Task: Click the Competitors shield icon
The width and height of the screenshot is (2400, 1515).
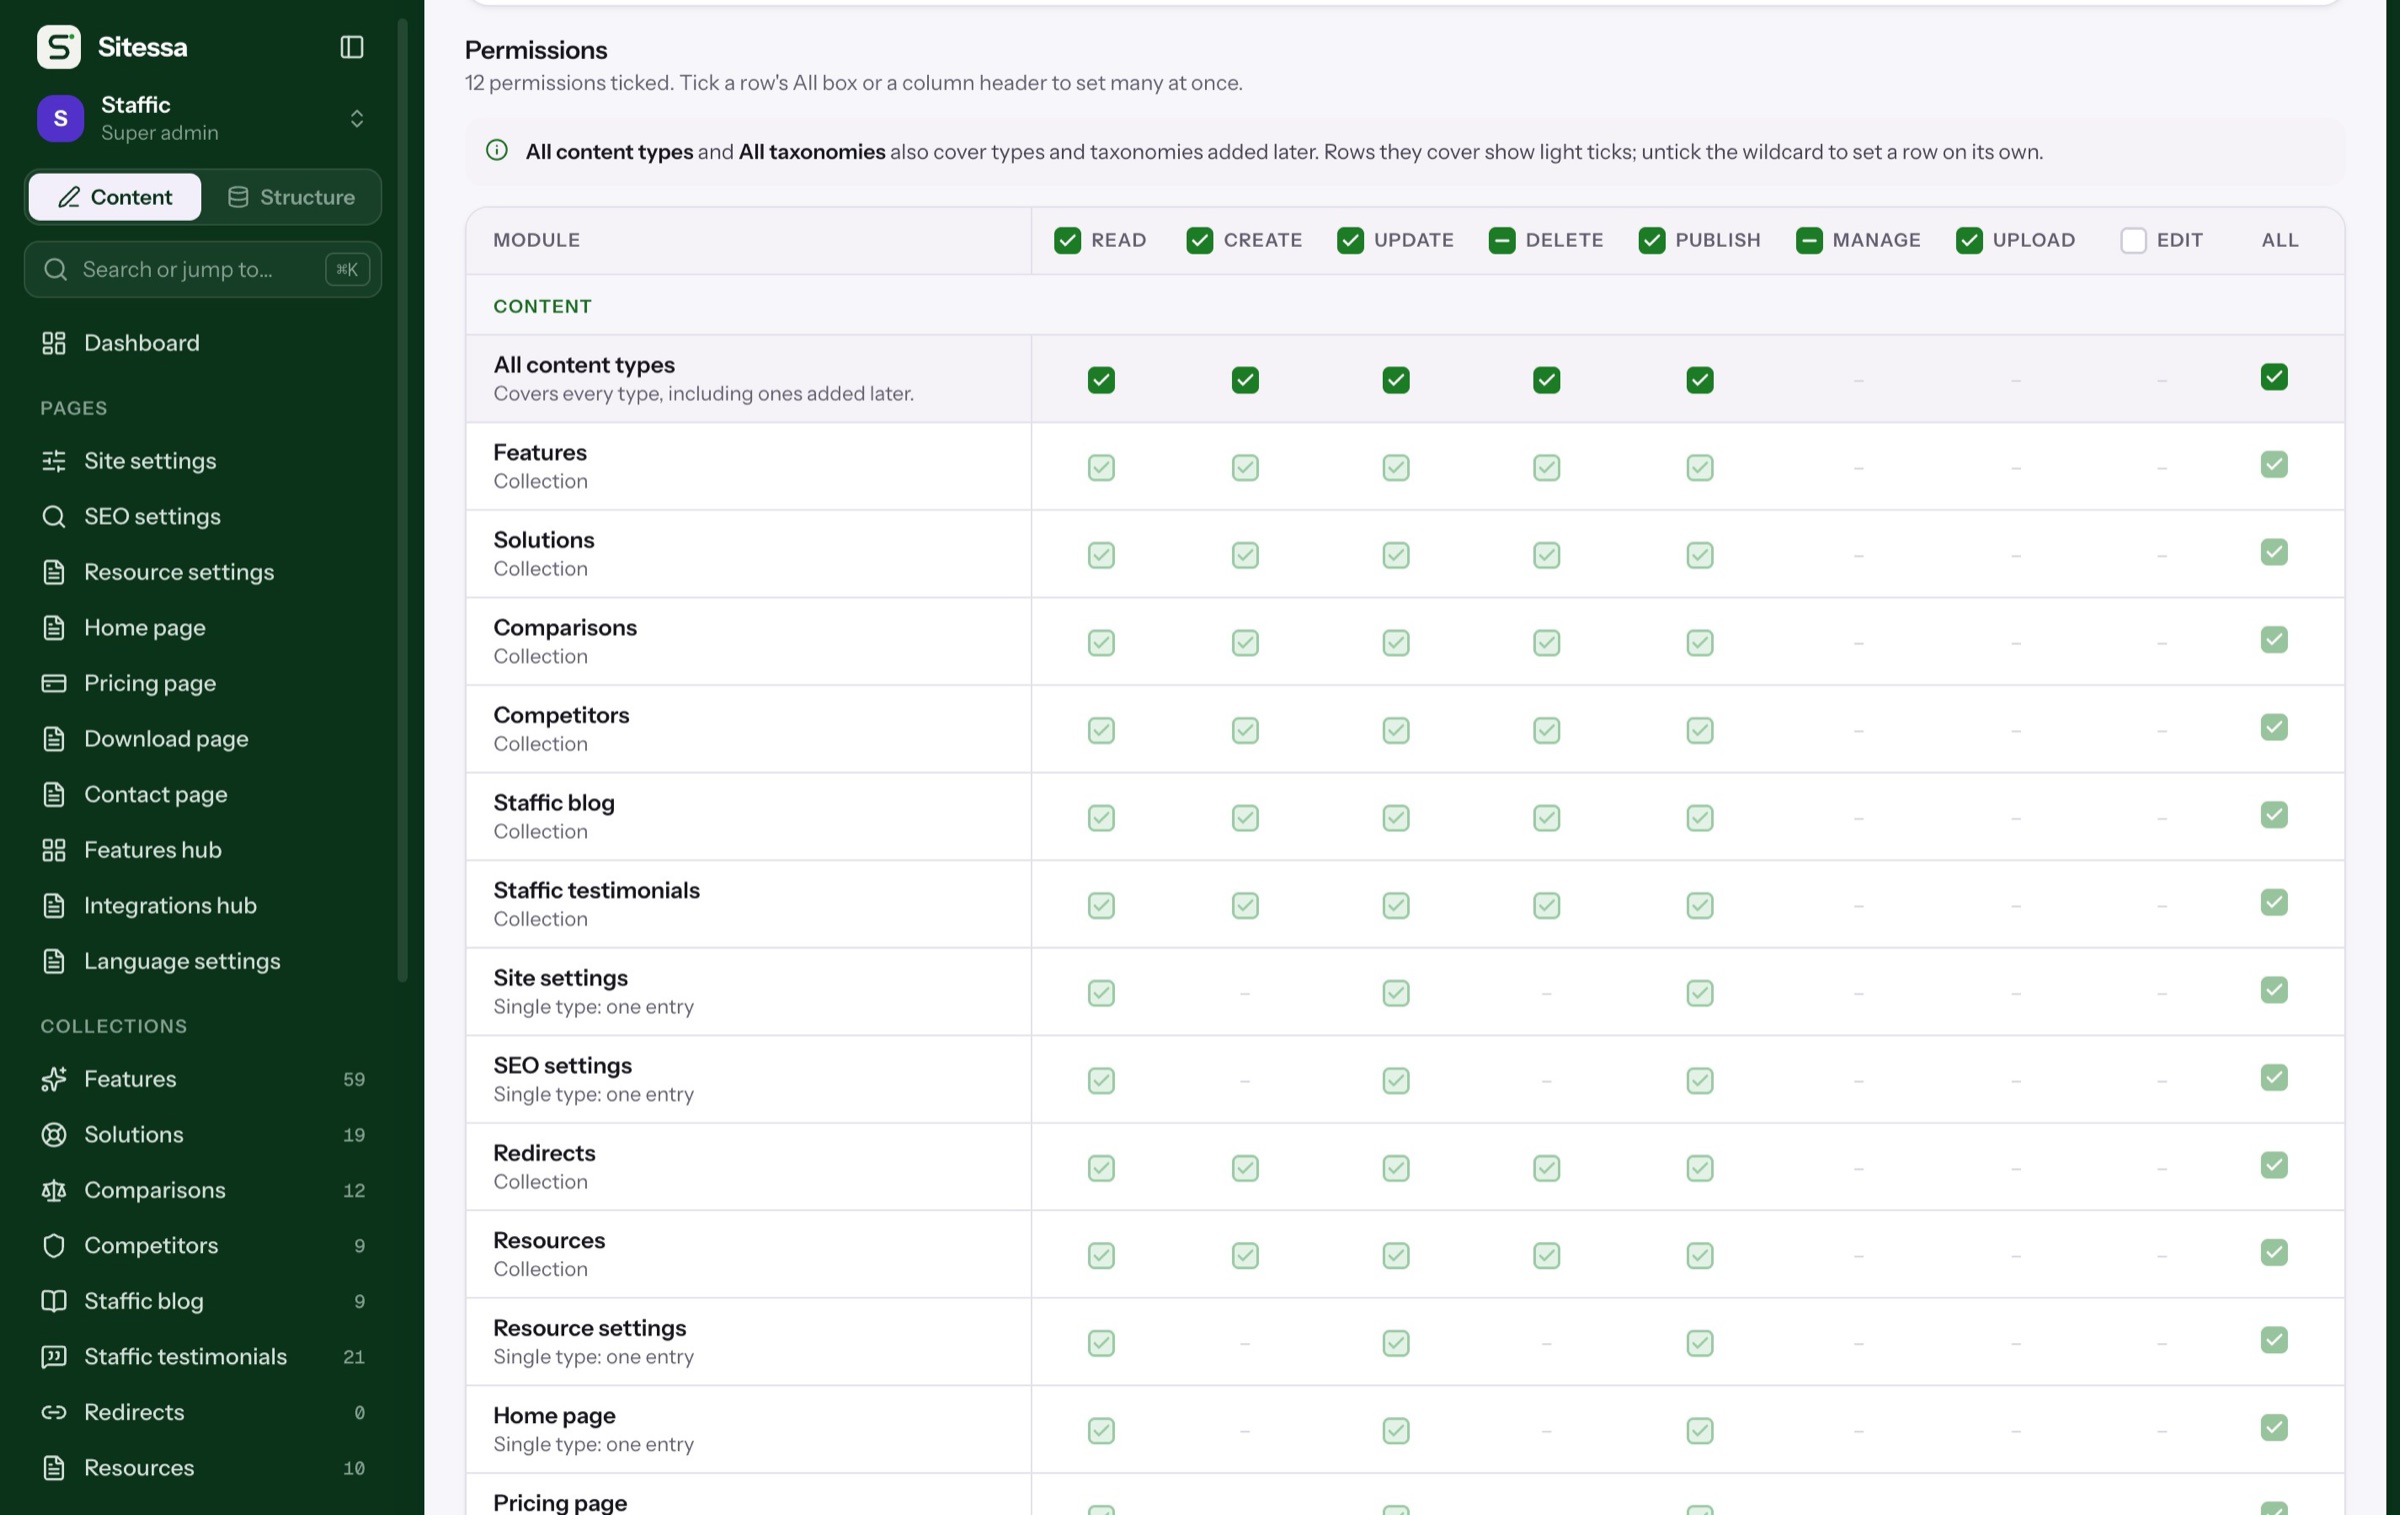Action: point(54,1246)
